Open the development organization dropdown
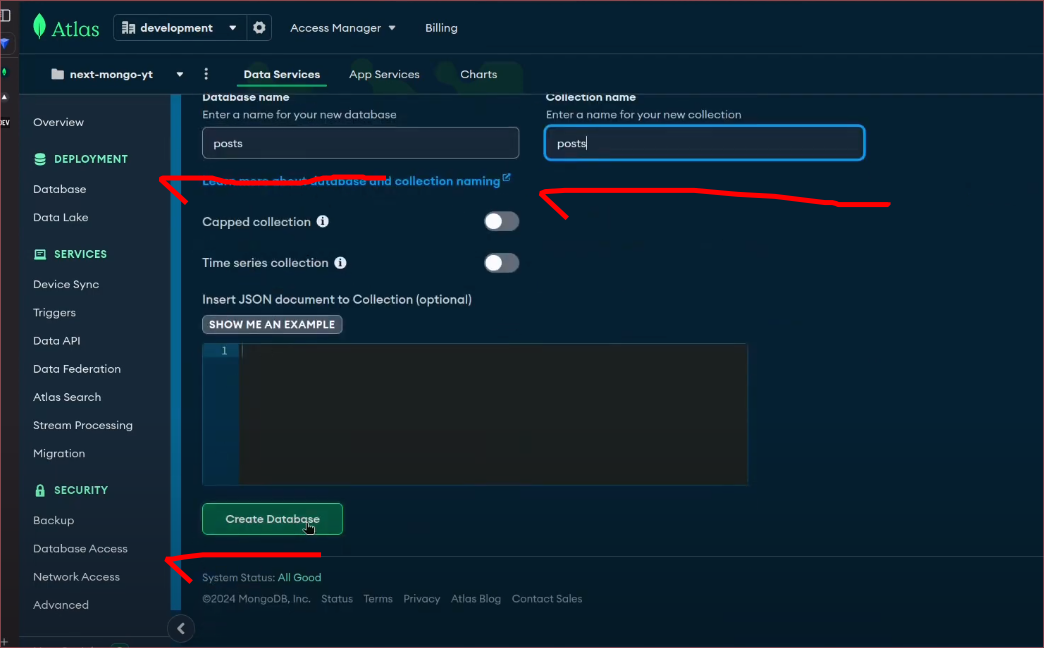This screenshot has height=648, width=1044. (x=180, y=27)
